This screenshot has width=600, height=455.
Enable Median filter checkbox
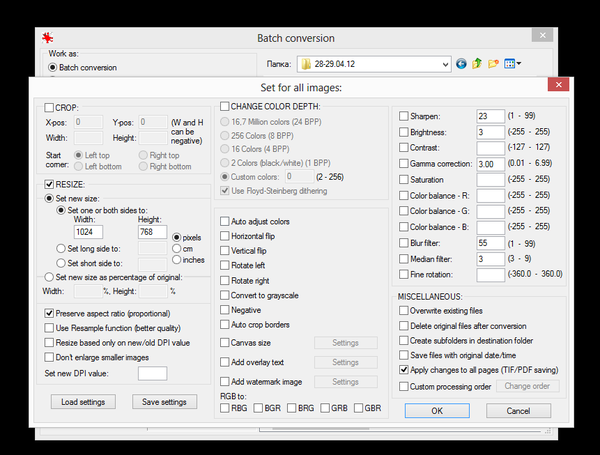pyautogui.click(x=404, y=259)
